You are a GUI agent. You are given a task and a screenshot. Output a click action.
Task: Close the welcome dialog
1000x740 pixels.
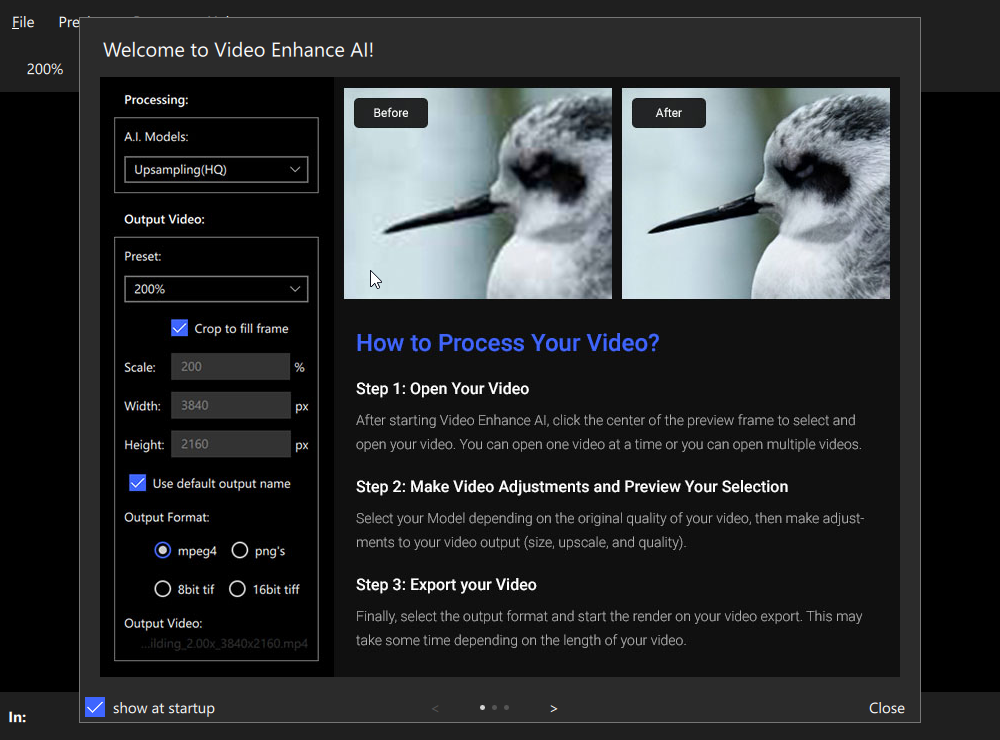pos(886,708)
